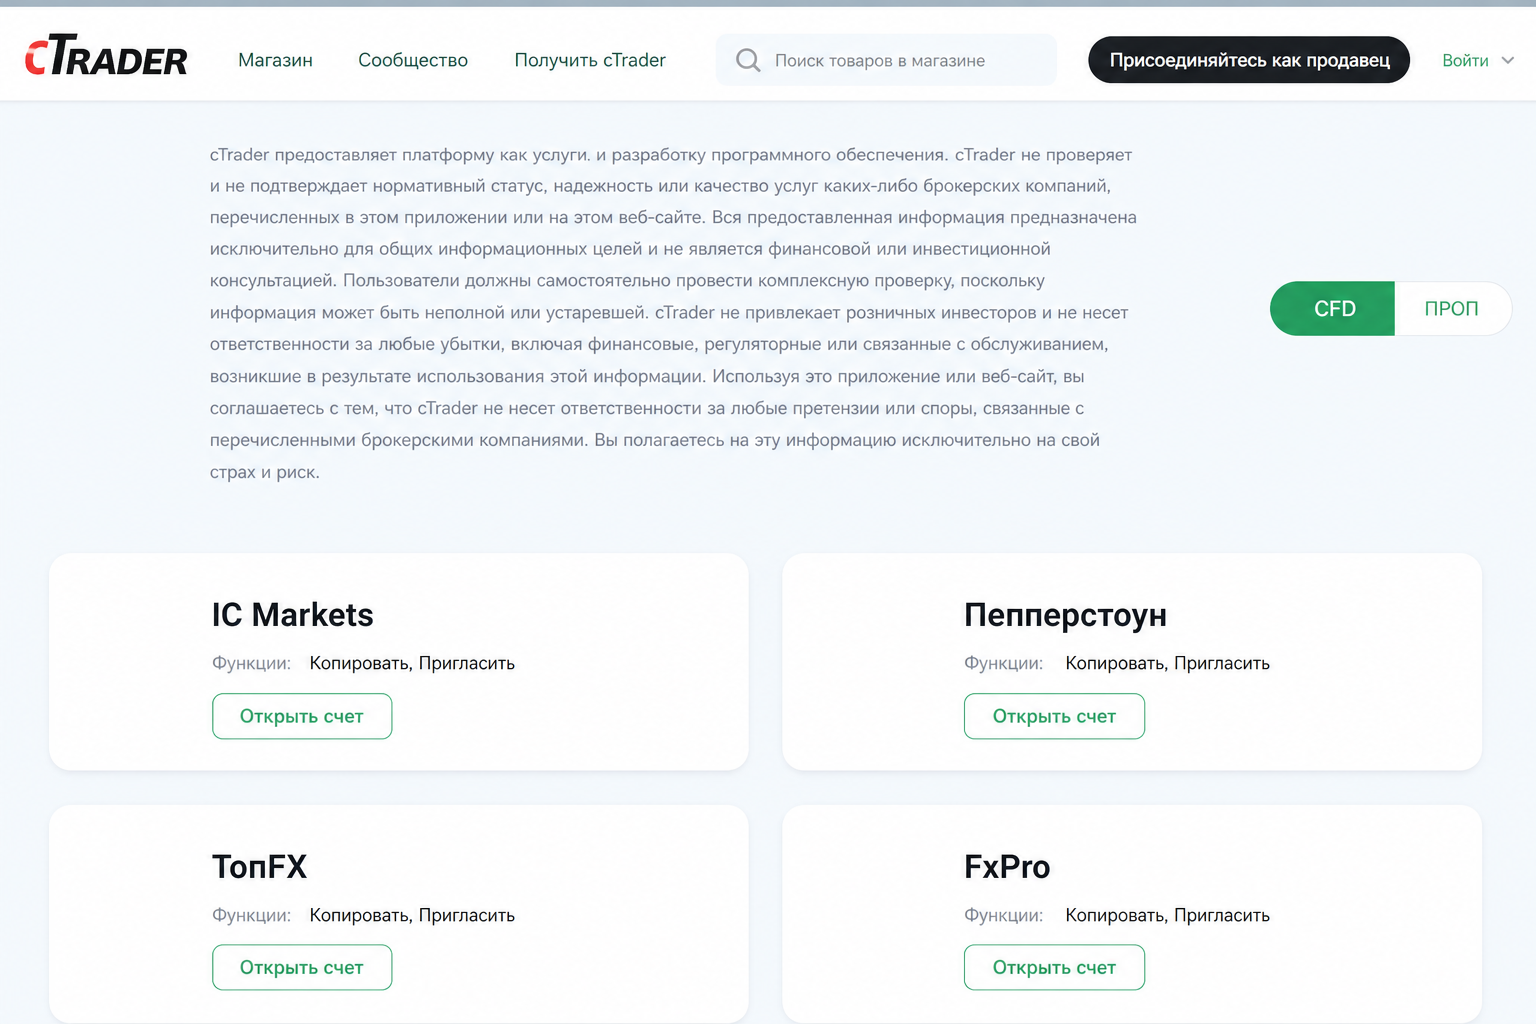Select the IC Markets broker title
The height and width of the screenshot is (1024, 1536).
click(292, 615)
